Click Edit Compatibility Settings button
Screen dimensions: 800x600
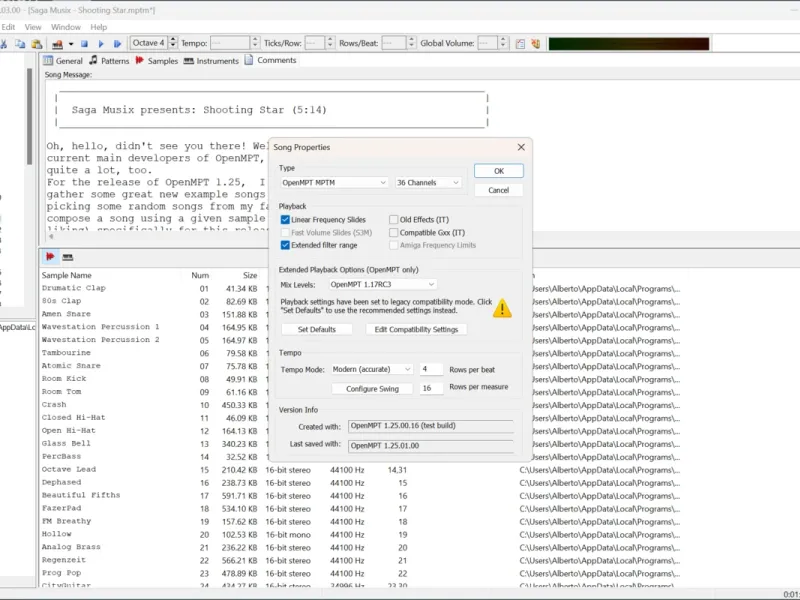[x=416, y=329]
